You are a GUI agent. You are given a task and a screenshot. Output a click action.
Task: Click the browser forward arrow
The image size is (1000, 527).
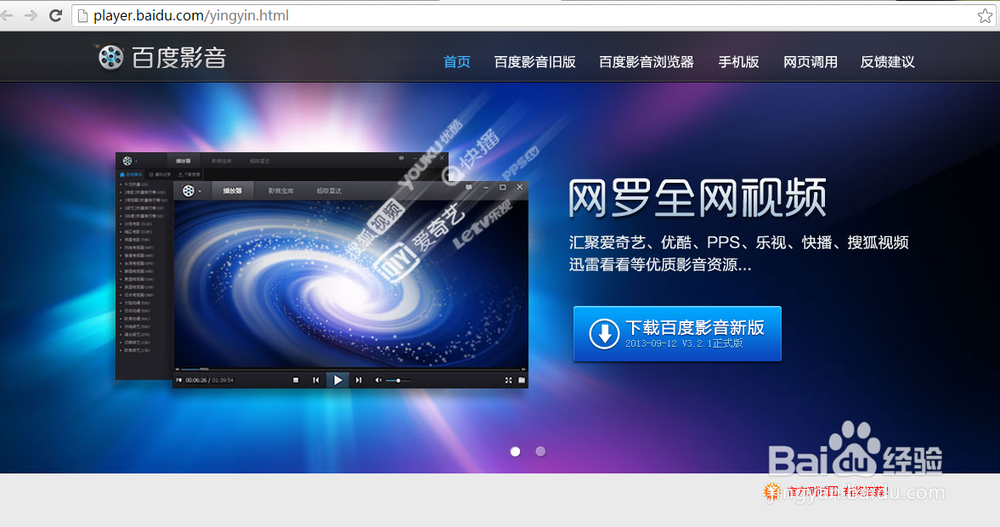tap(31, 15)
